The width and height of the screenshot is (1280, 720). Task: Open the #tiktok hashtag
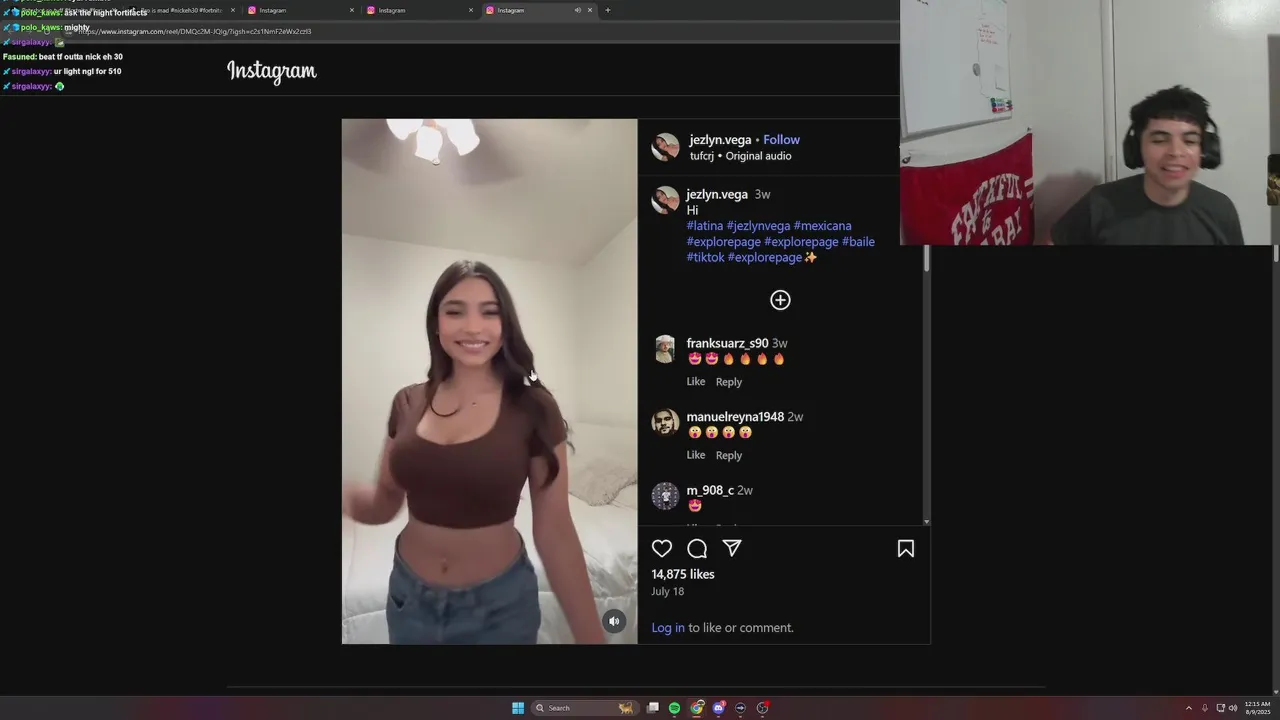(x=705, y=258)
